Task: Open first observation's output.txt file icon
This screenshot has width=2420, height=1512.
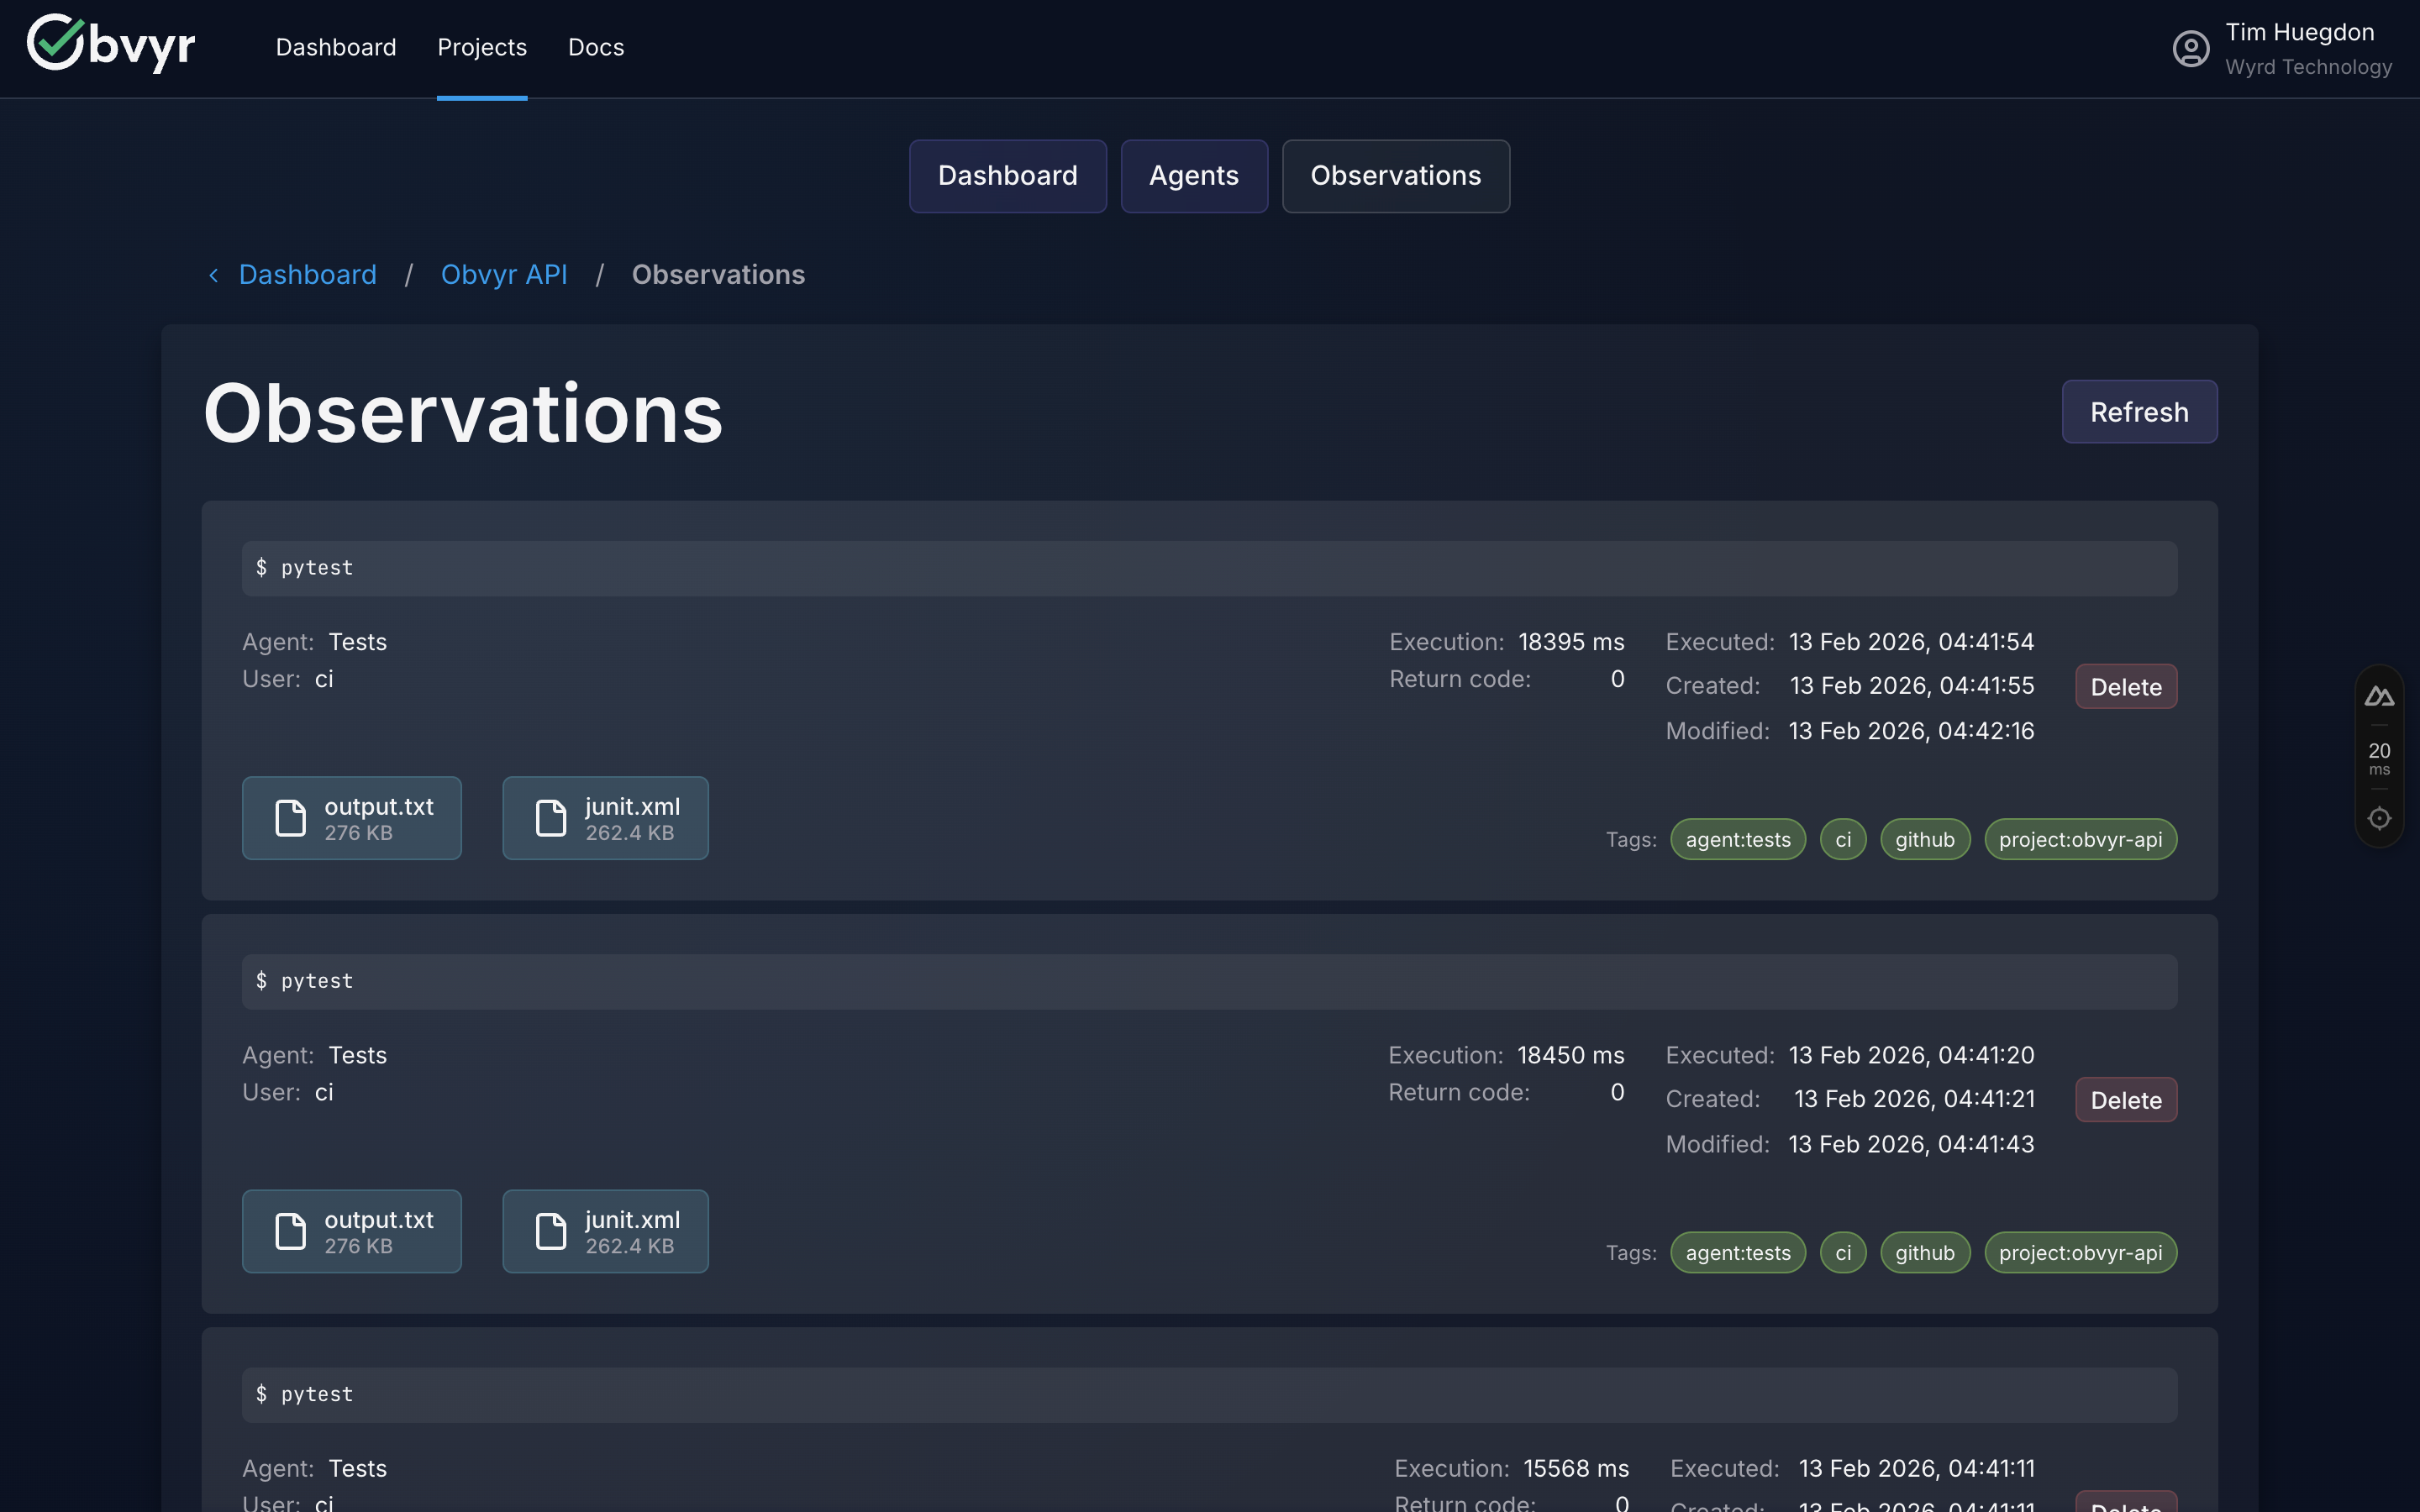Action: [290, 818]
